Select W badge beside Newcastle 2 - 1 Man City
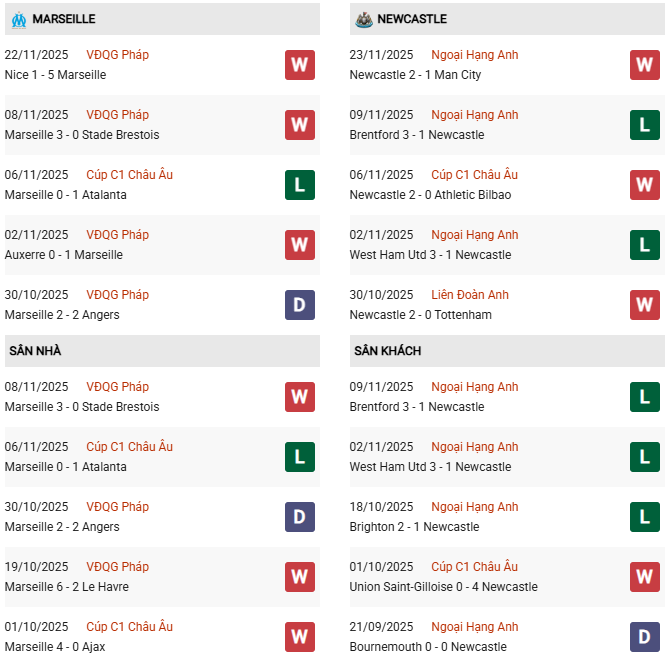The width and height of the screenshot is (666, 662). [x=644, y=65]
